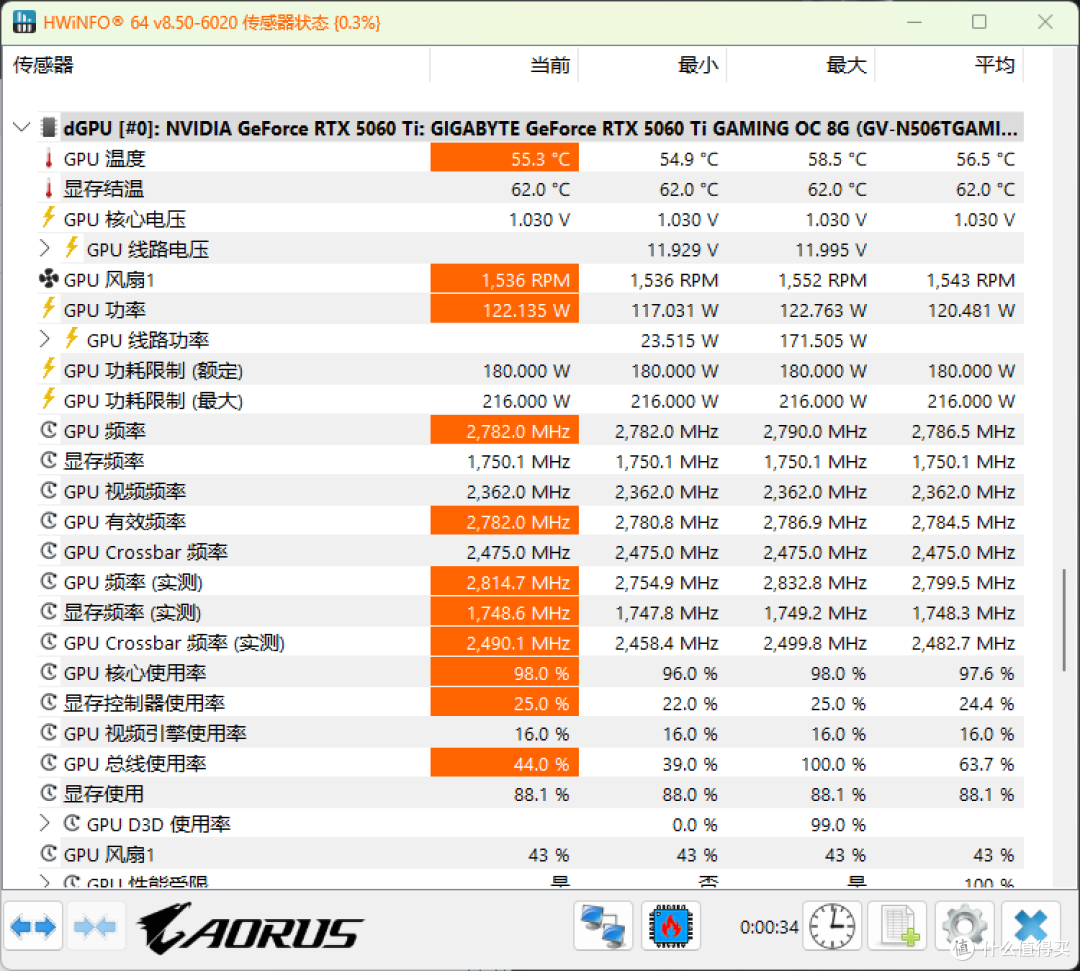The height and width of the screenshot is (971, 1080).
Task: Select the 显存控制器使用率 row label
Action: [x=145, y=703]
